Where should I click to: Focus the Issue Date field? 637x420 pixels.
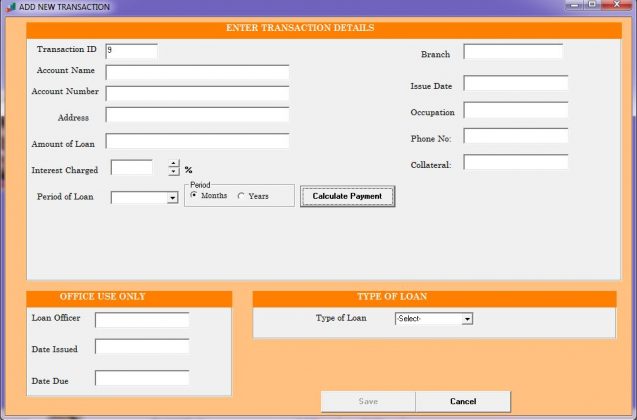(515, 84)
